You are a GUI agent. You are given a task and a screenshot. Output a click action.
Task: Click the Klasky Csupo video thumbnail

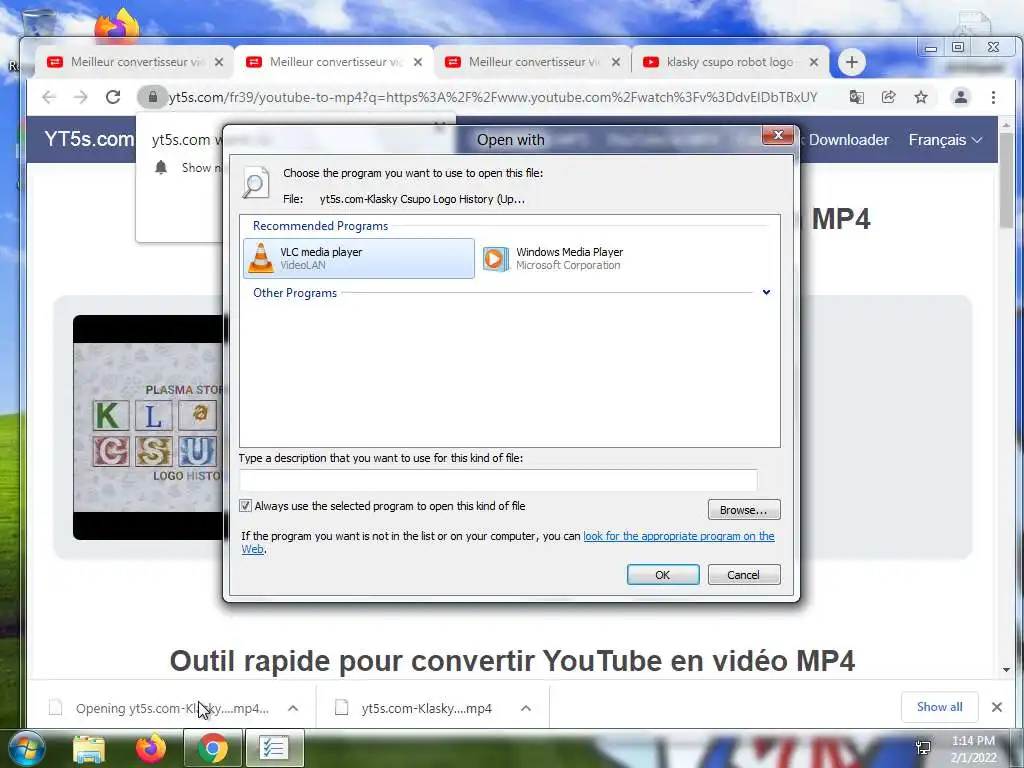(x=148, y=427)
